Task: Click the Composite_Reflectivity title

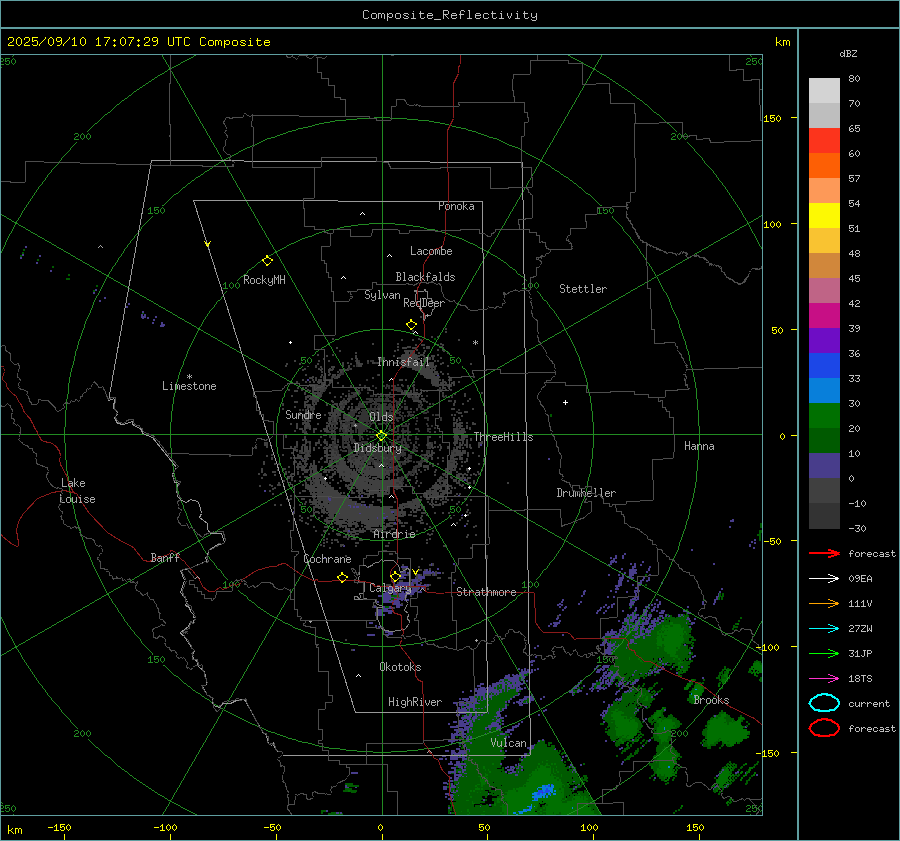Action: pyautogui.click(x=450, y=15)
